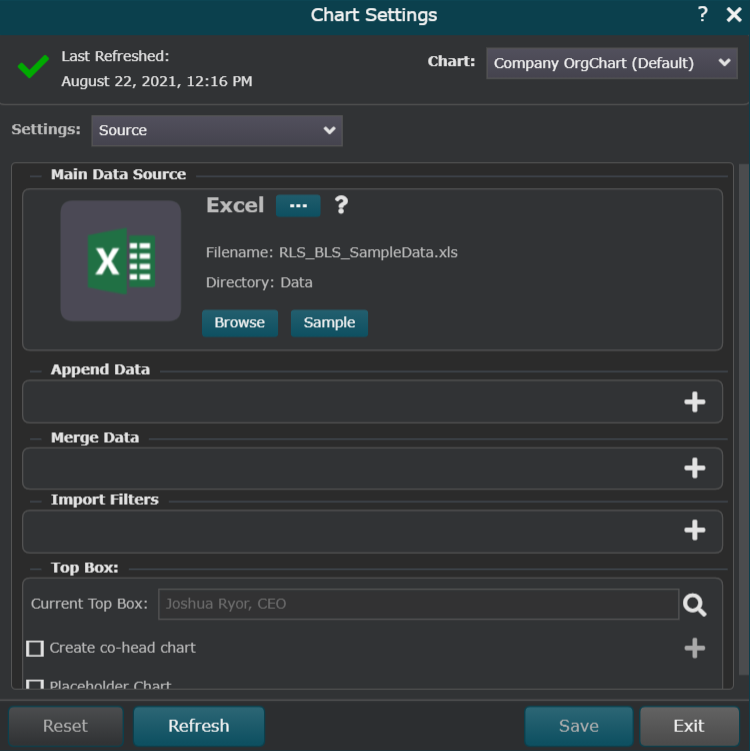Toggle the Placeholder Chart checkbox
This screenshot has height=751, width=750.
click(35, 685)
